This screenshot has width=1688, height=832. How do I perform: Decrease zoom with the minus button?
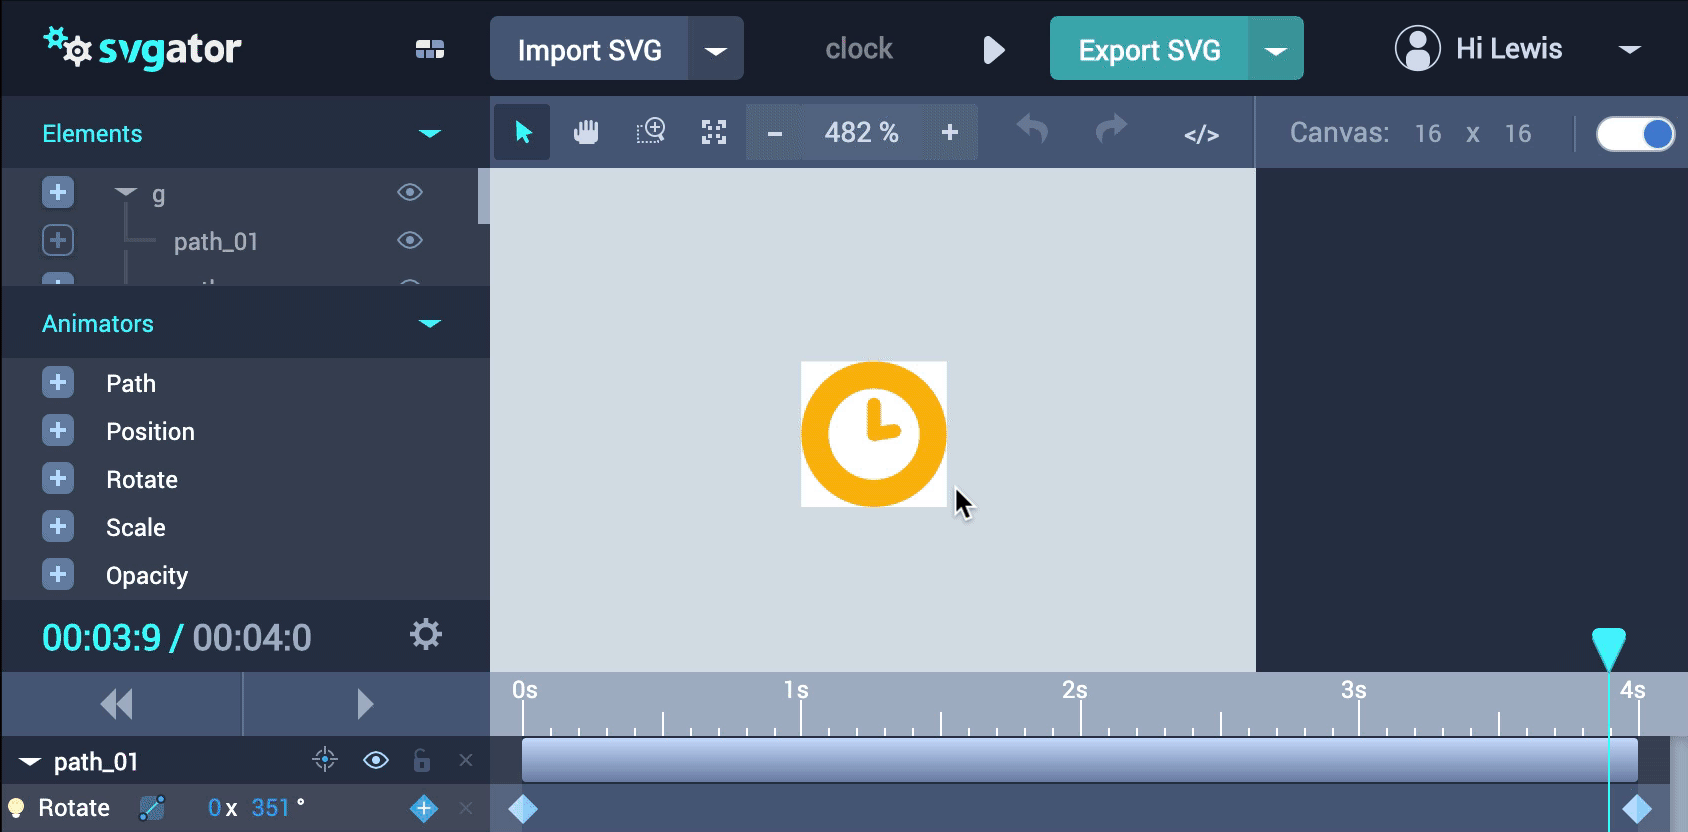click(774, 132)
